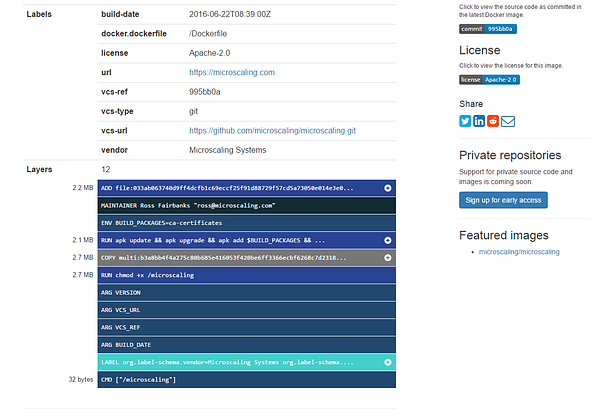Select the ARG VERSION layer
The height and width of the screenshot is (411, 600).
(246, 293)
